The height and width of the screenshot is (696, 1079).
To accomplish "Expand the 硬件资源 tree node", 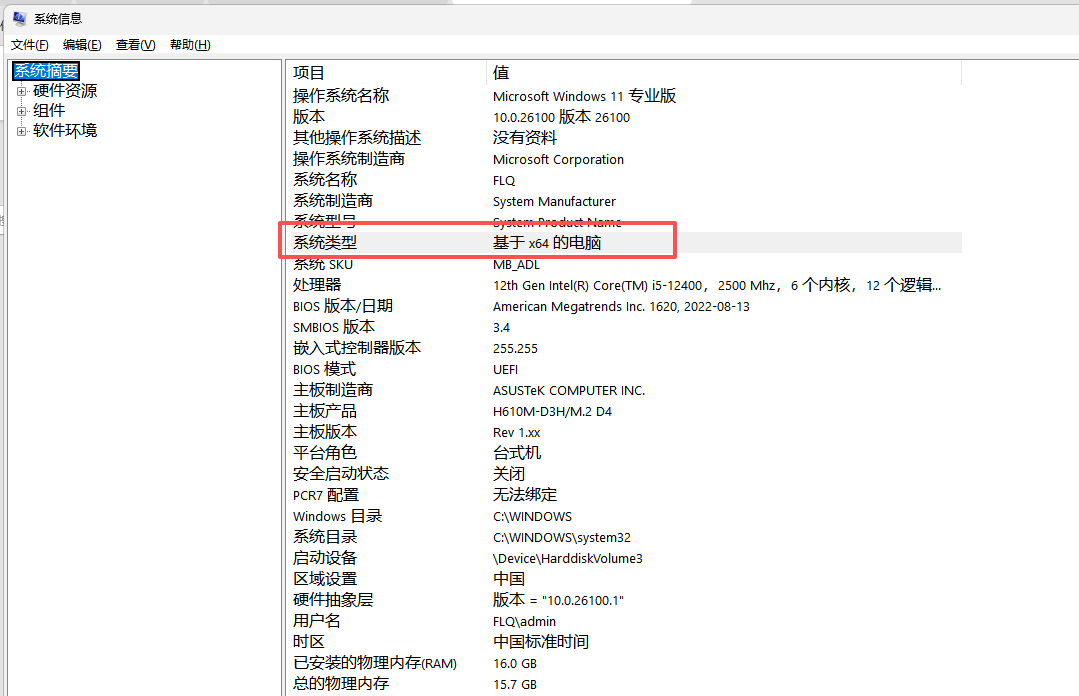I will coord(22,91).
